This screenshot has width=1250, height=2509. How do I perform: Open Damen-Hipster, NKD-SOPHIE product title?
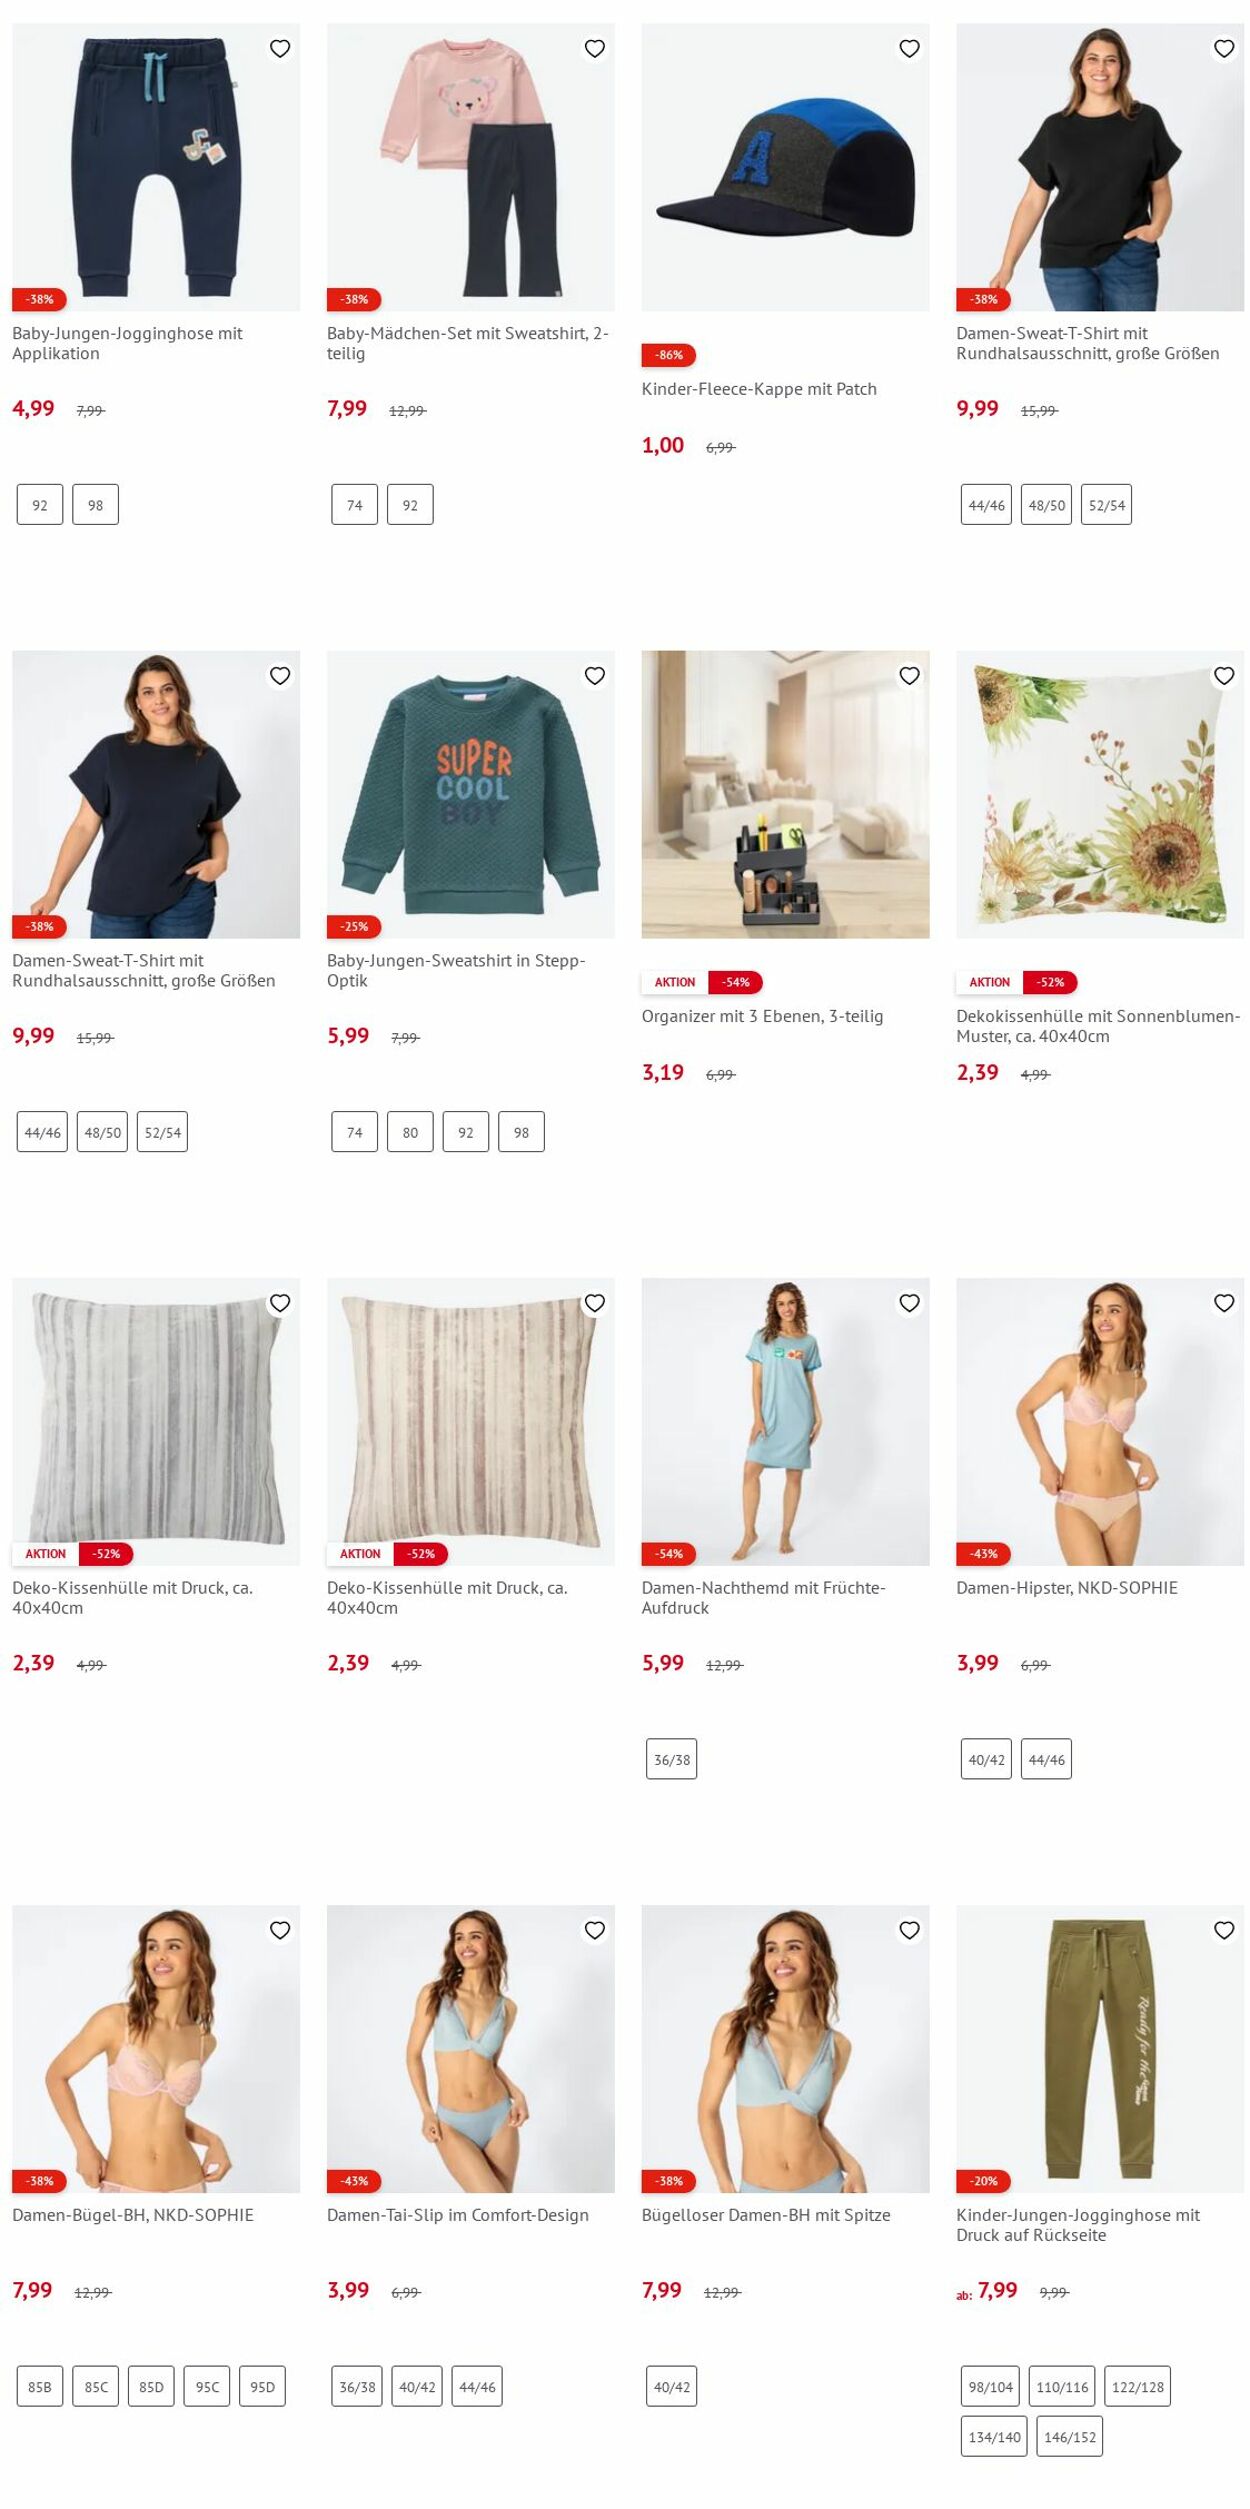1066,1587
